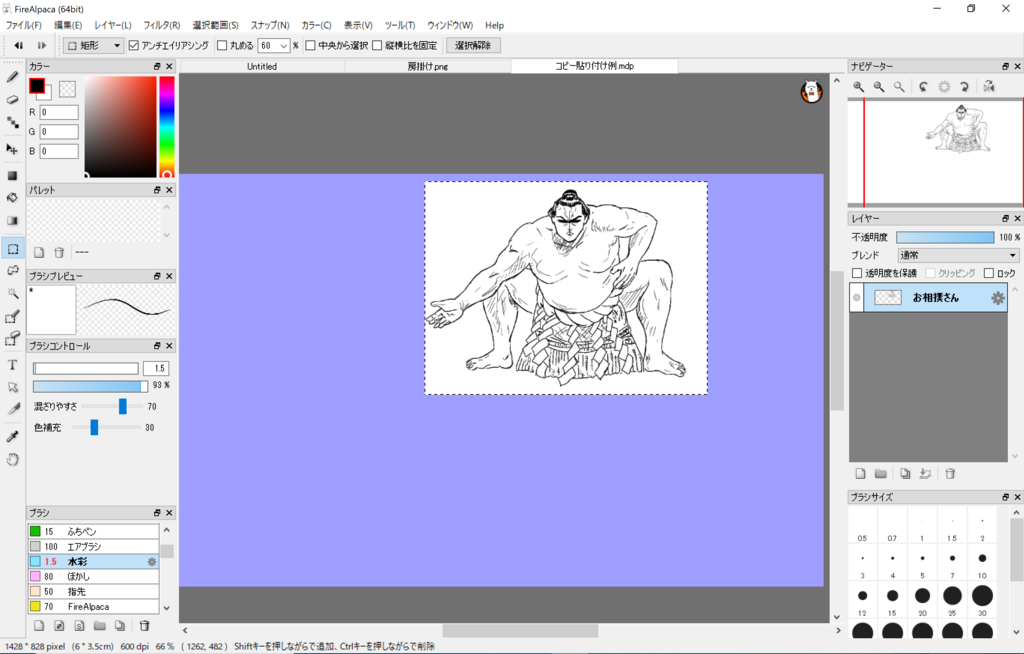
Task: Click the navigator flip horizontal icon
Action: (988, 87)
